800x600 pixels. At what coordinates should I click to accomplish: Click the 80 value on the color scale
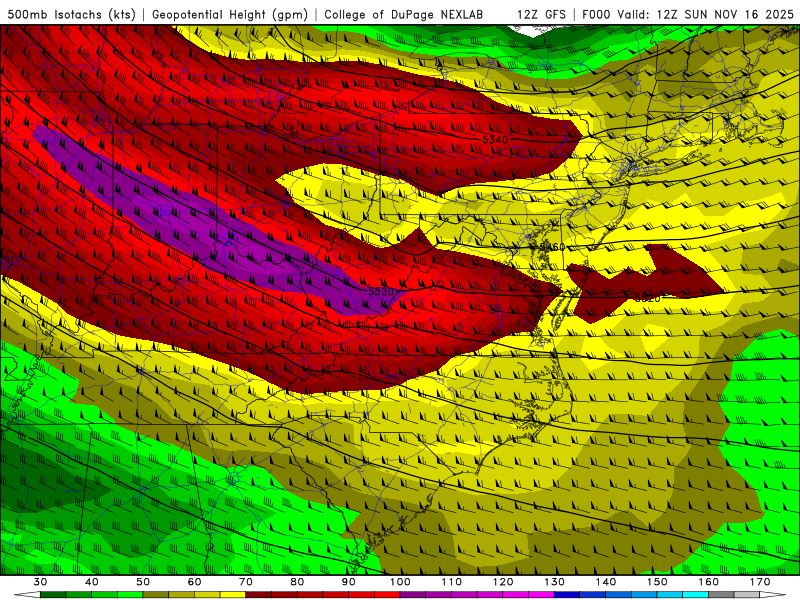(x=297, y=582)
